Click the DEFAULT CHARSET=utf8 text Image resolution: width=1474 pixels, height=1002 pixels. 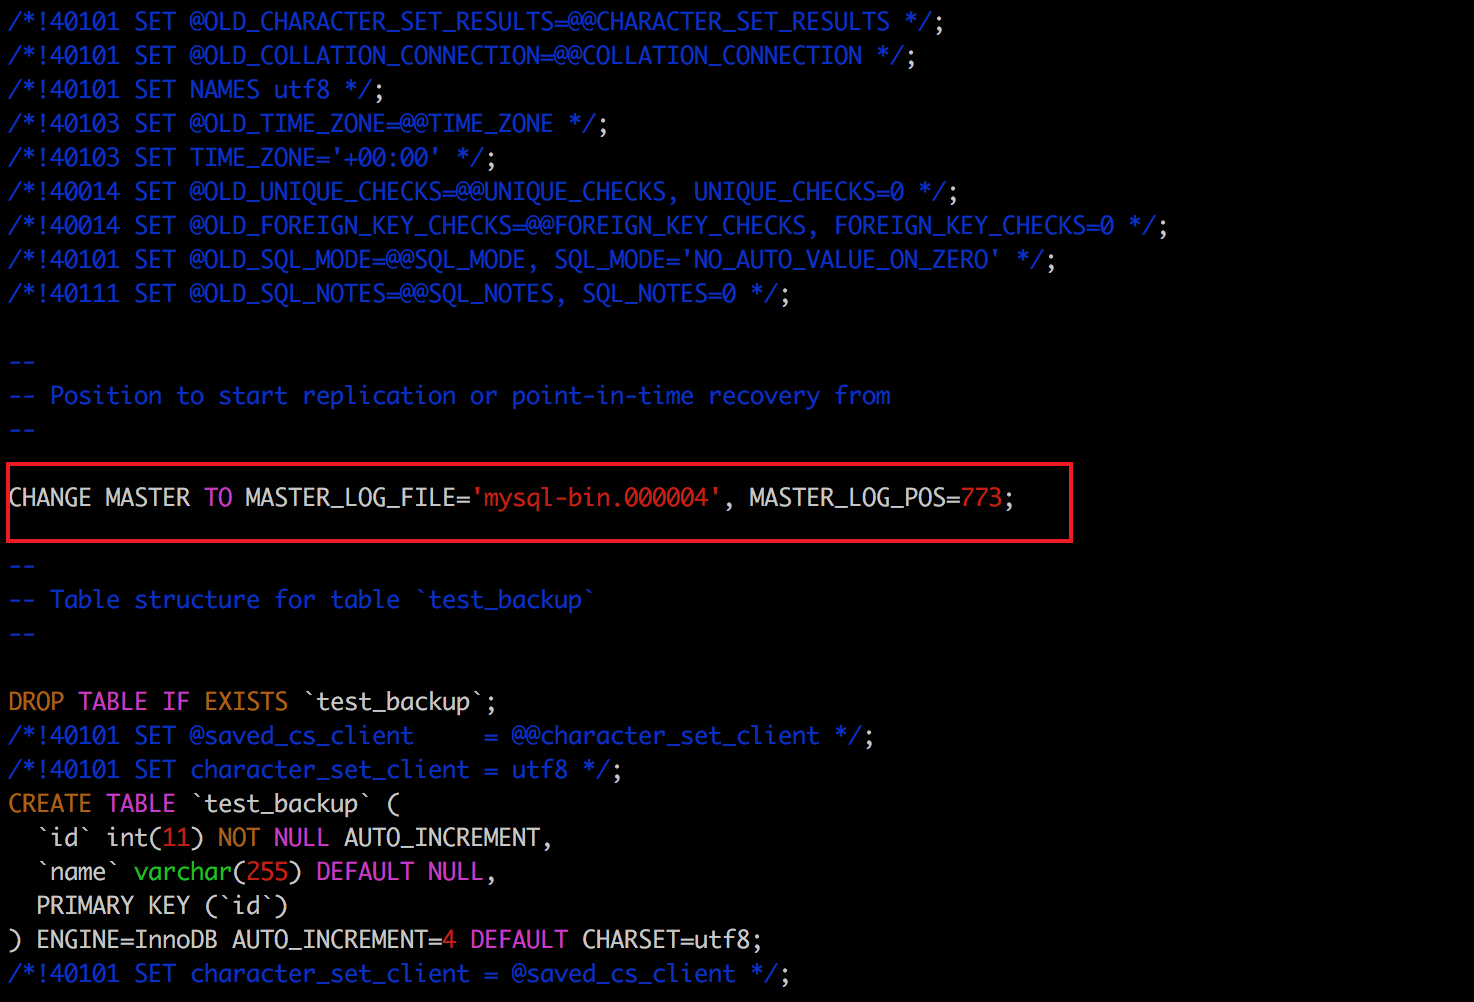tap(616, 940)
